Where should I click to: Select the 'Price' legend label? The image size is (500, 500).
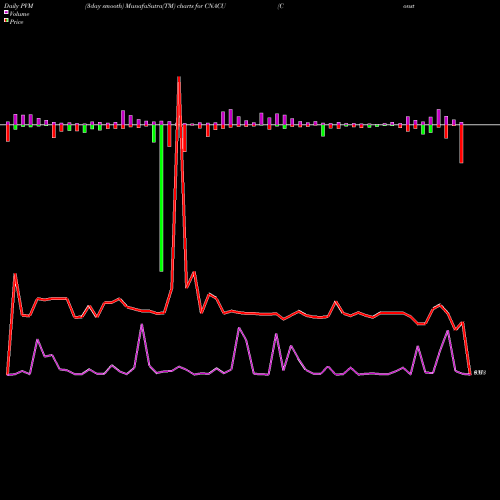click(16, 22)
